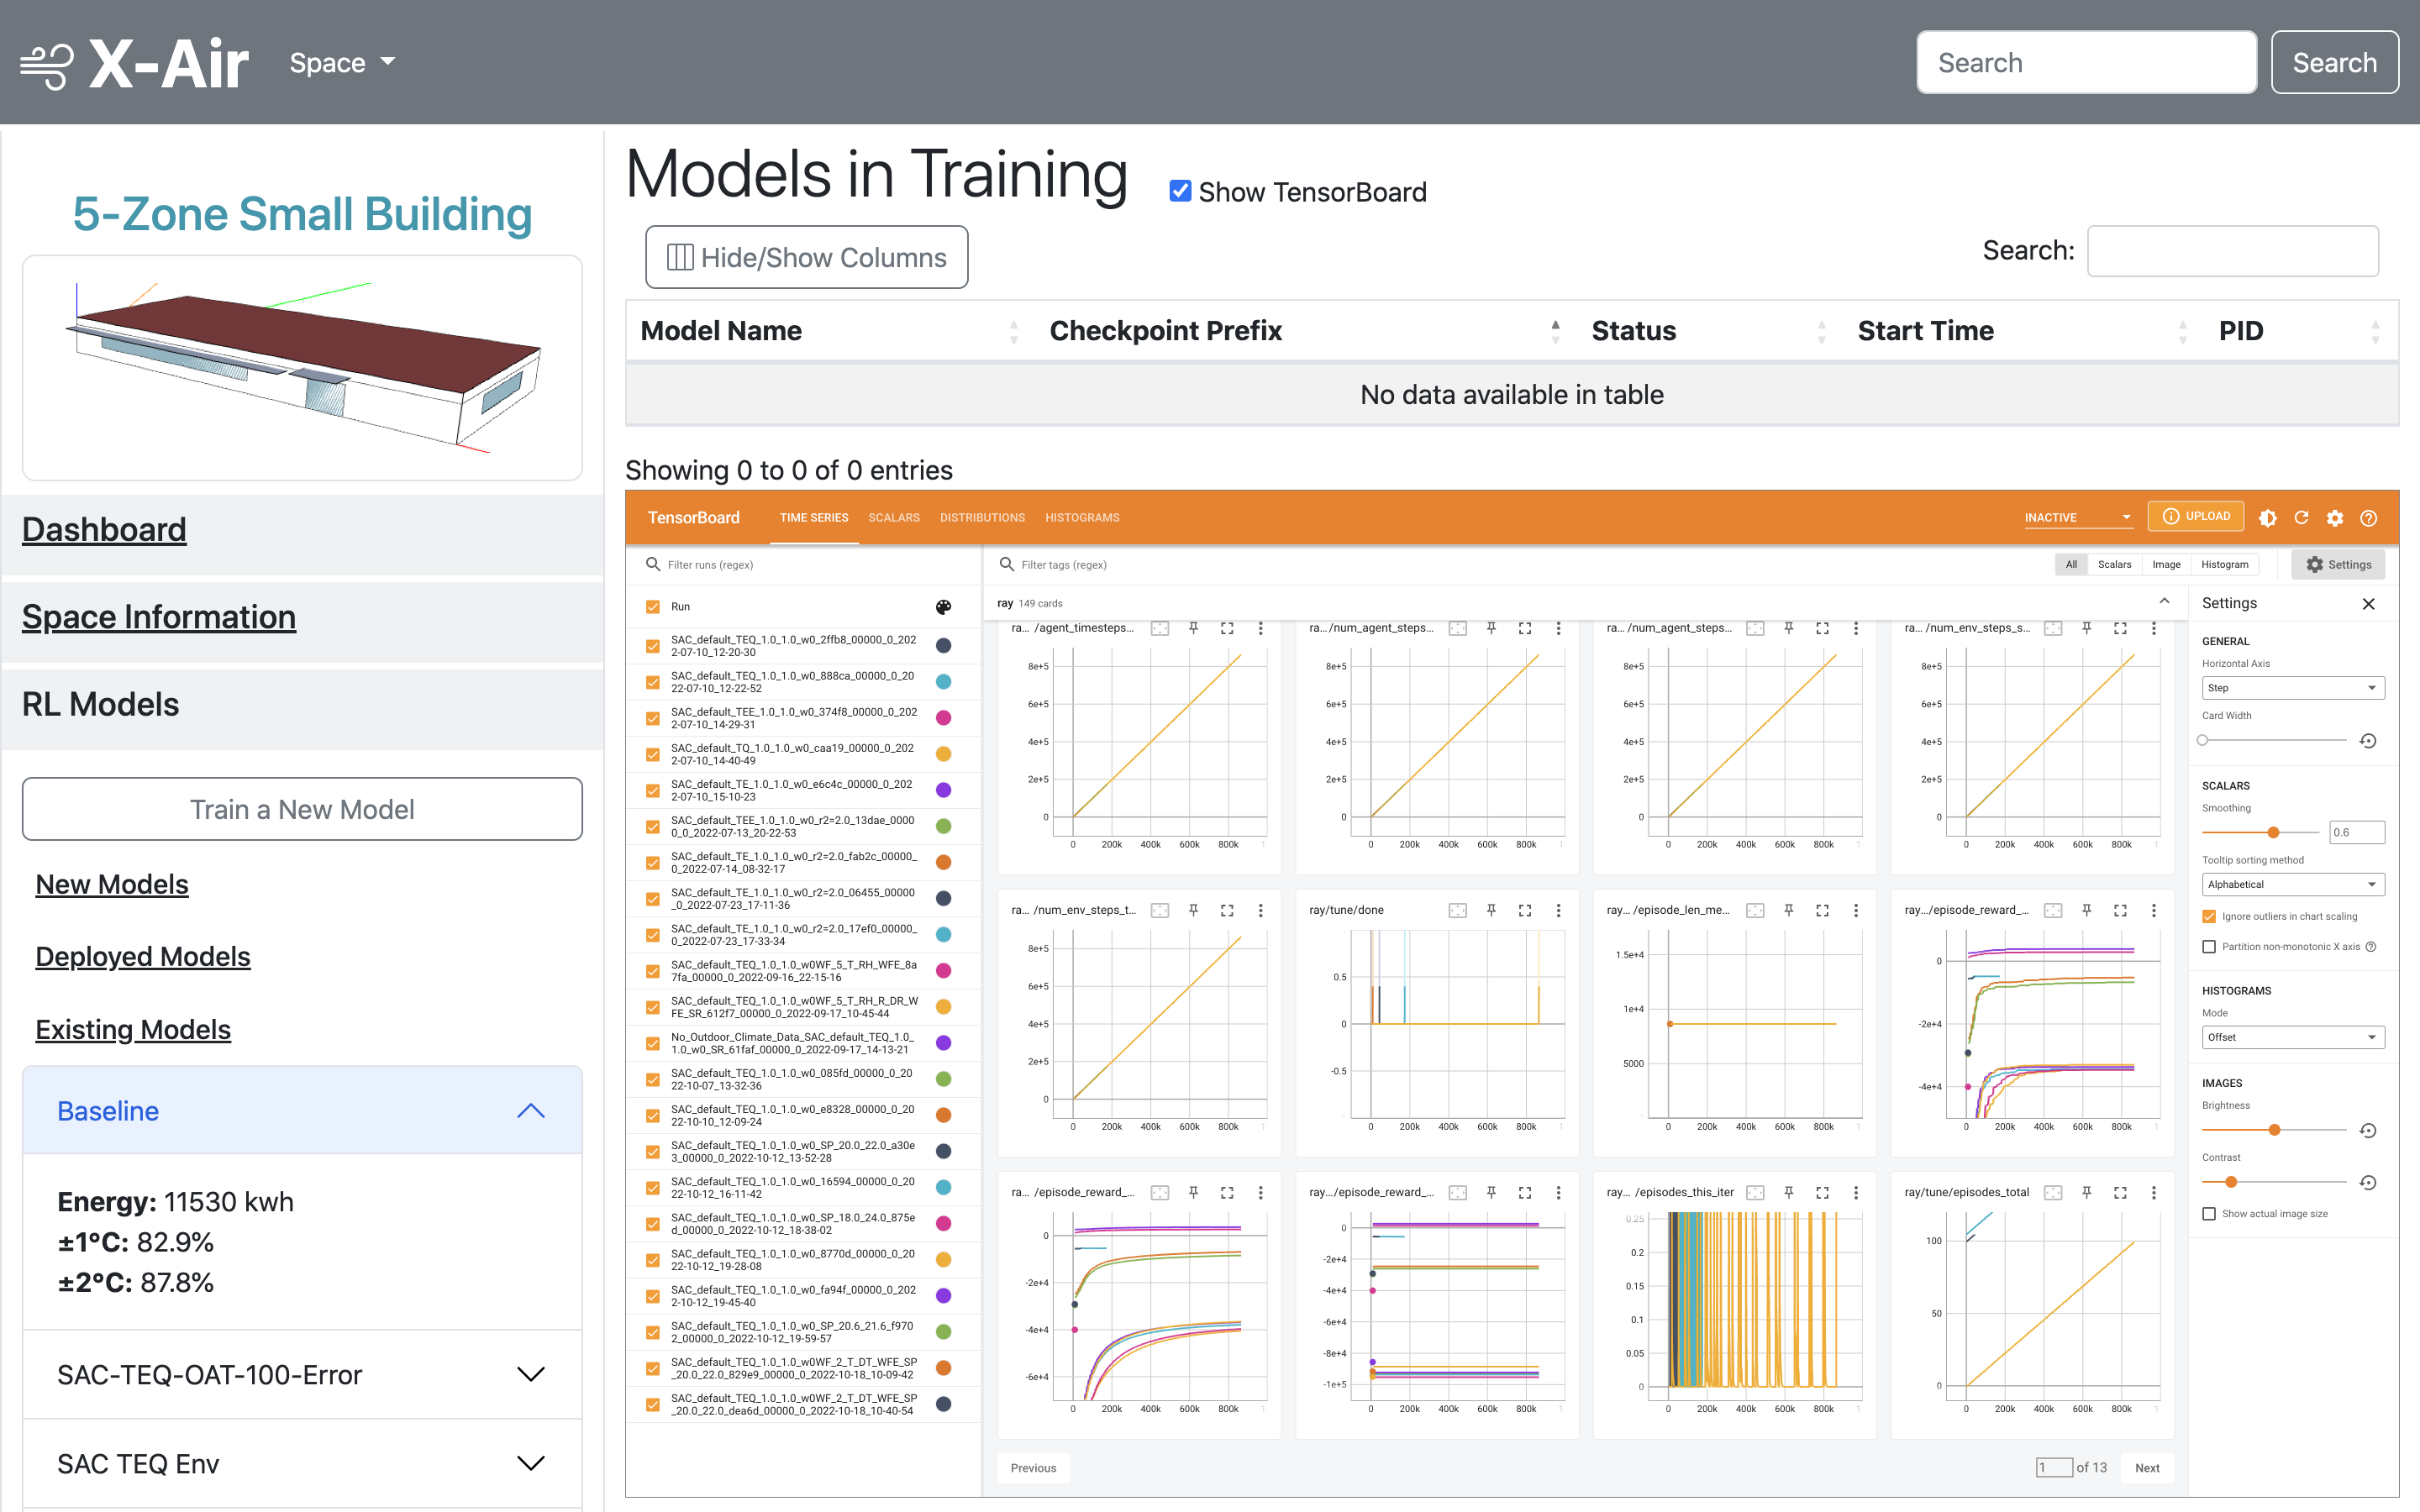The image size is (2420, 1512).
Task: Open the Dashboard link
Action: [x=104, y=530]
